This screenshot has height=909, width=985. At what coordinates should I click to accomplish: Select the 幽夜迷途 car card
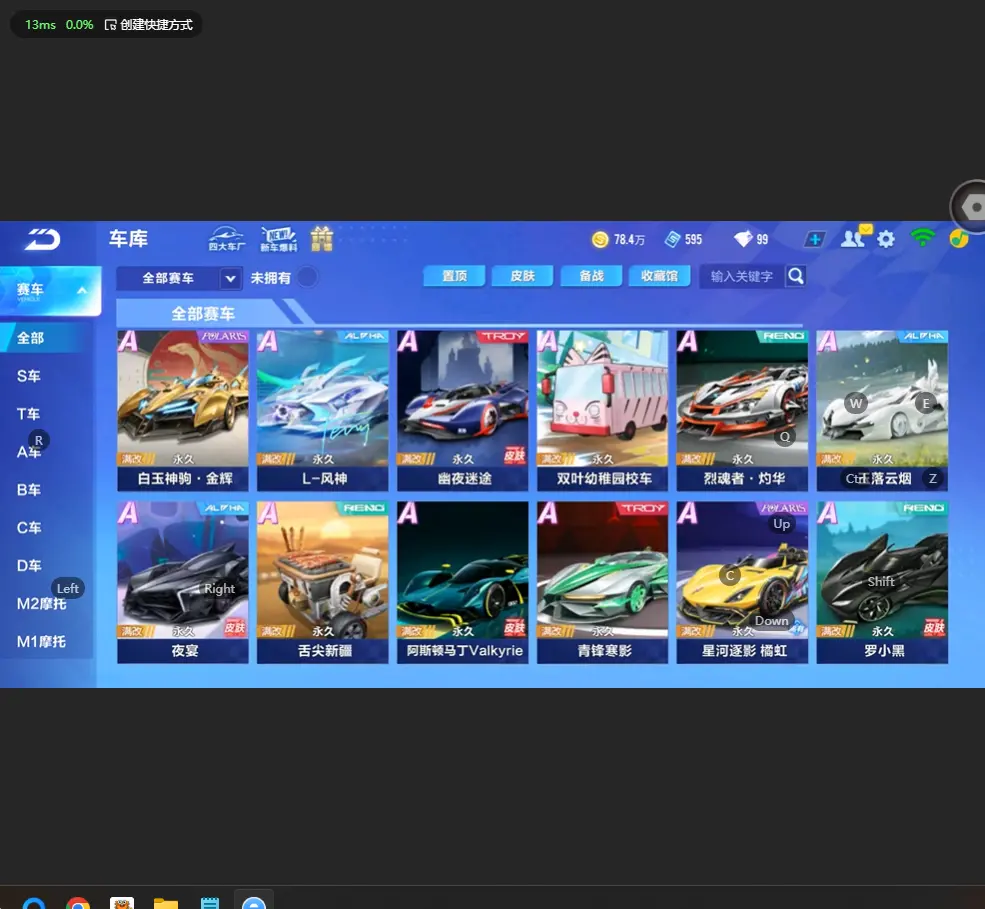463,411
